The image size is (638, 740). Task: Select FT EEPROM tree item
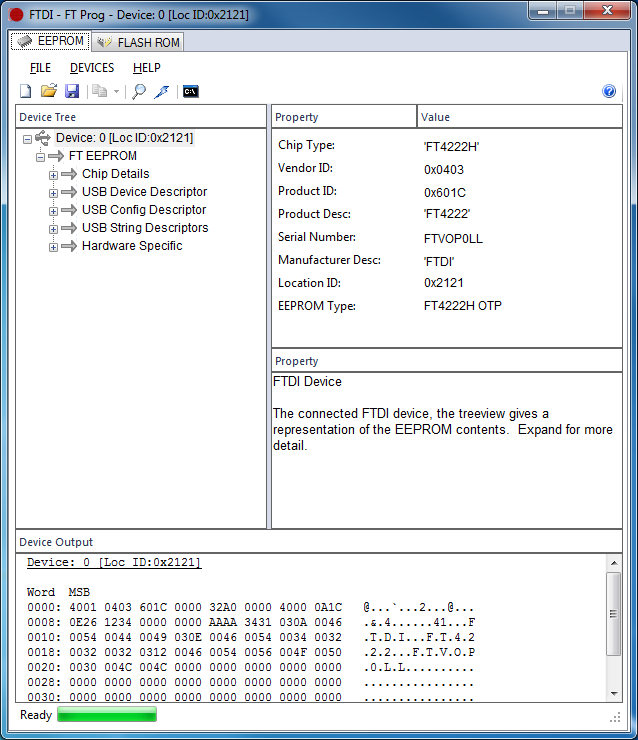point(103,156)
